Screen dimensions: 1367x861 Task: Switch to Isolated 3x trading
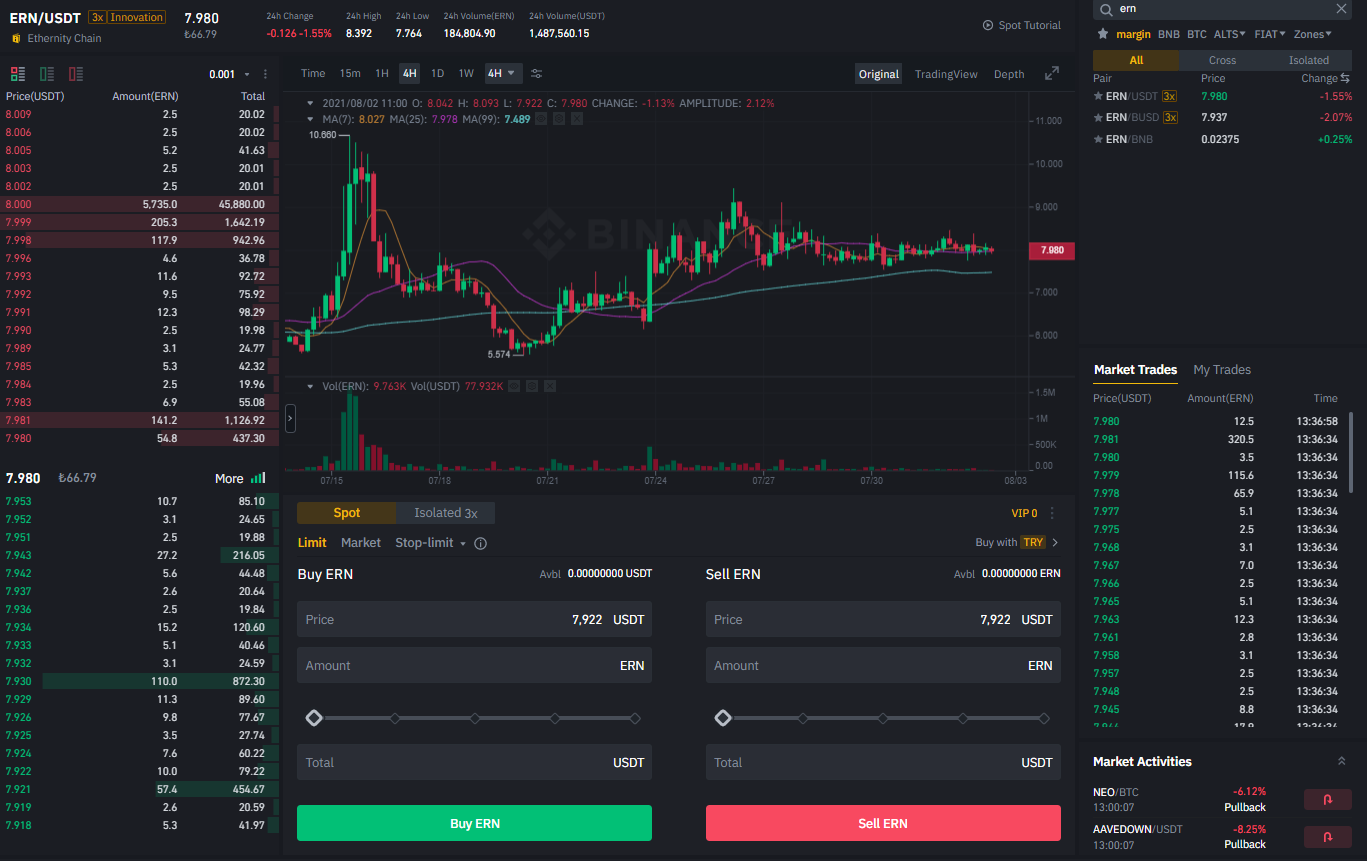pyautogui.click(x=446, y=513)
